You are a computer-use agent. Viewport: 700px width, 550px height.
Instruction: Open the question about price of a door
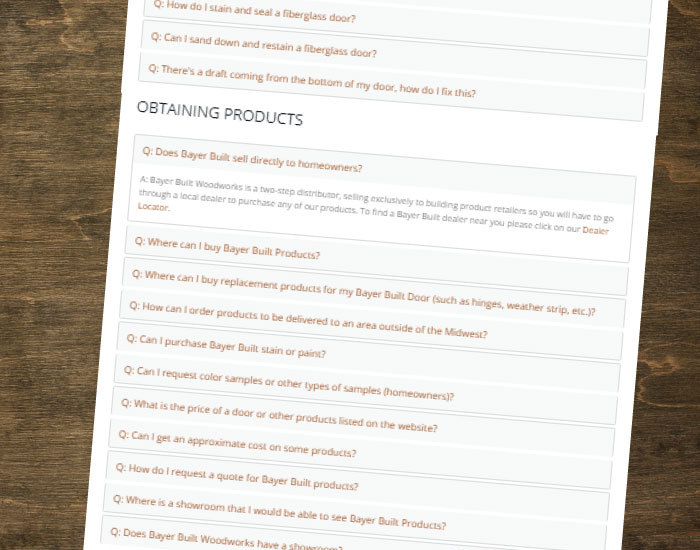click(279, 416)
